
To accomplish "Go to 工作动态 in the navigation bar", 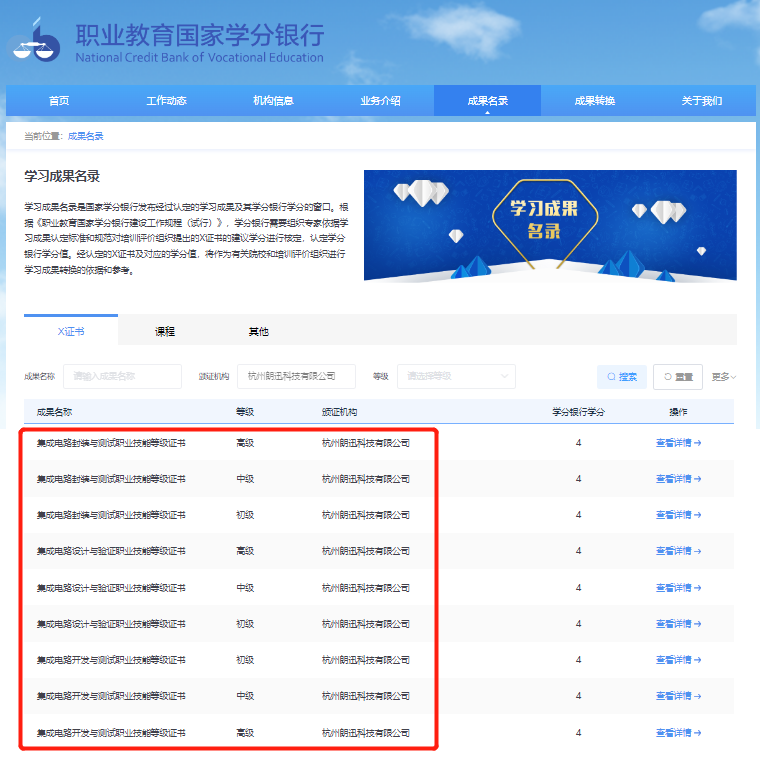I will tap(166, 101).
